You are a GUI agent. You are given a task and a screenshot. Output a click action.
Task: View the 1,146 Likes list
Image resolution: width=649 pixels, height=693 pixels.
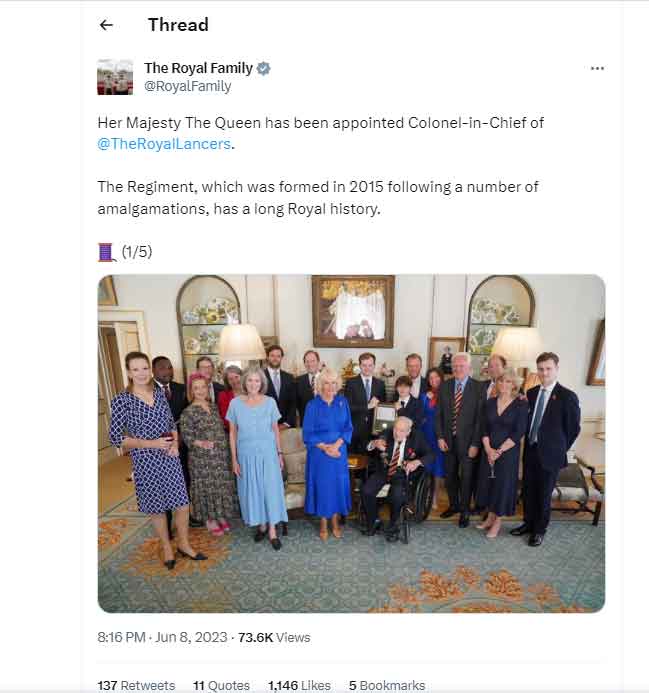click(299, 685)
